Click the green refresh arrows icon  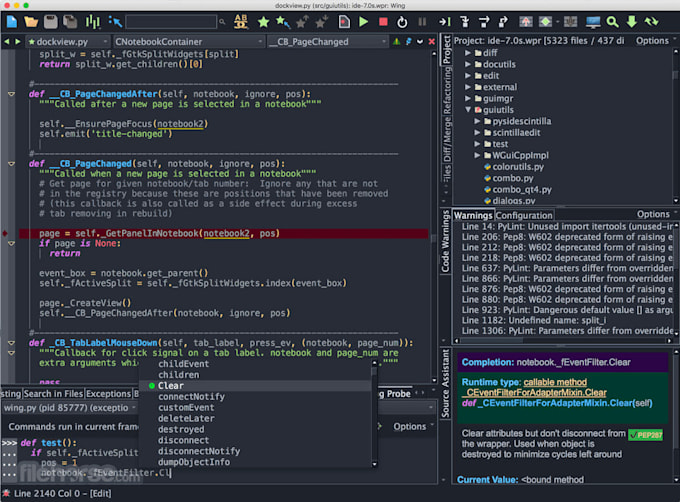coord(651,21)
